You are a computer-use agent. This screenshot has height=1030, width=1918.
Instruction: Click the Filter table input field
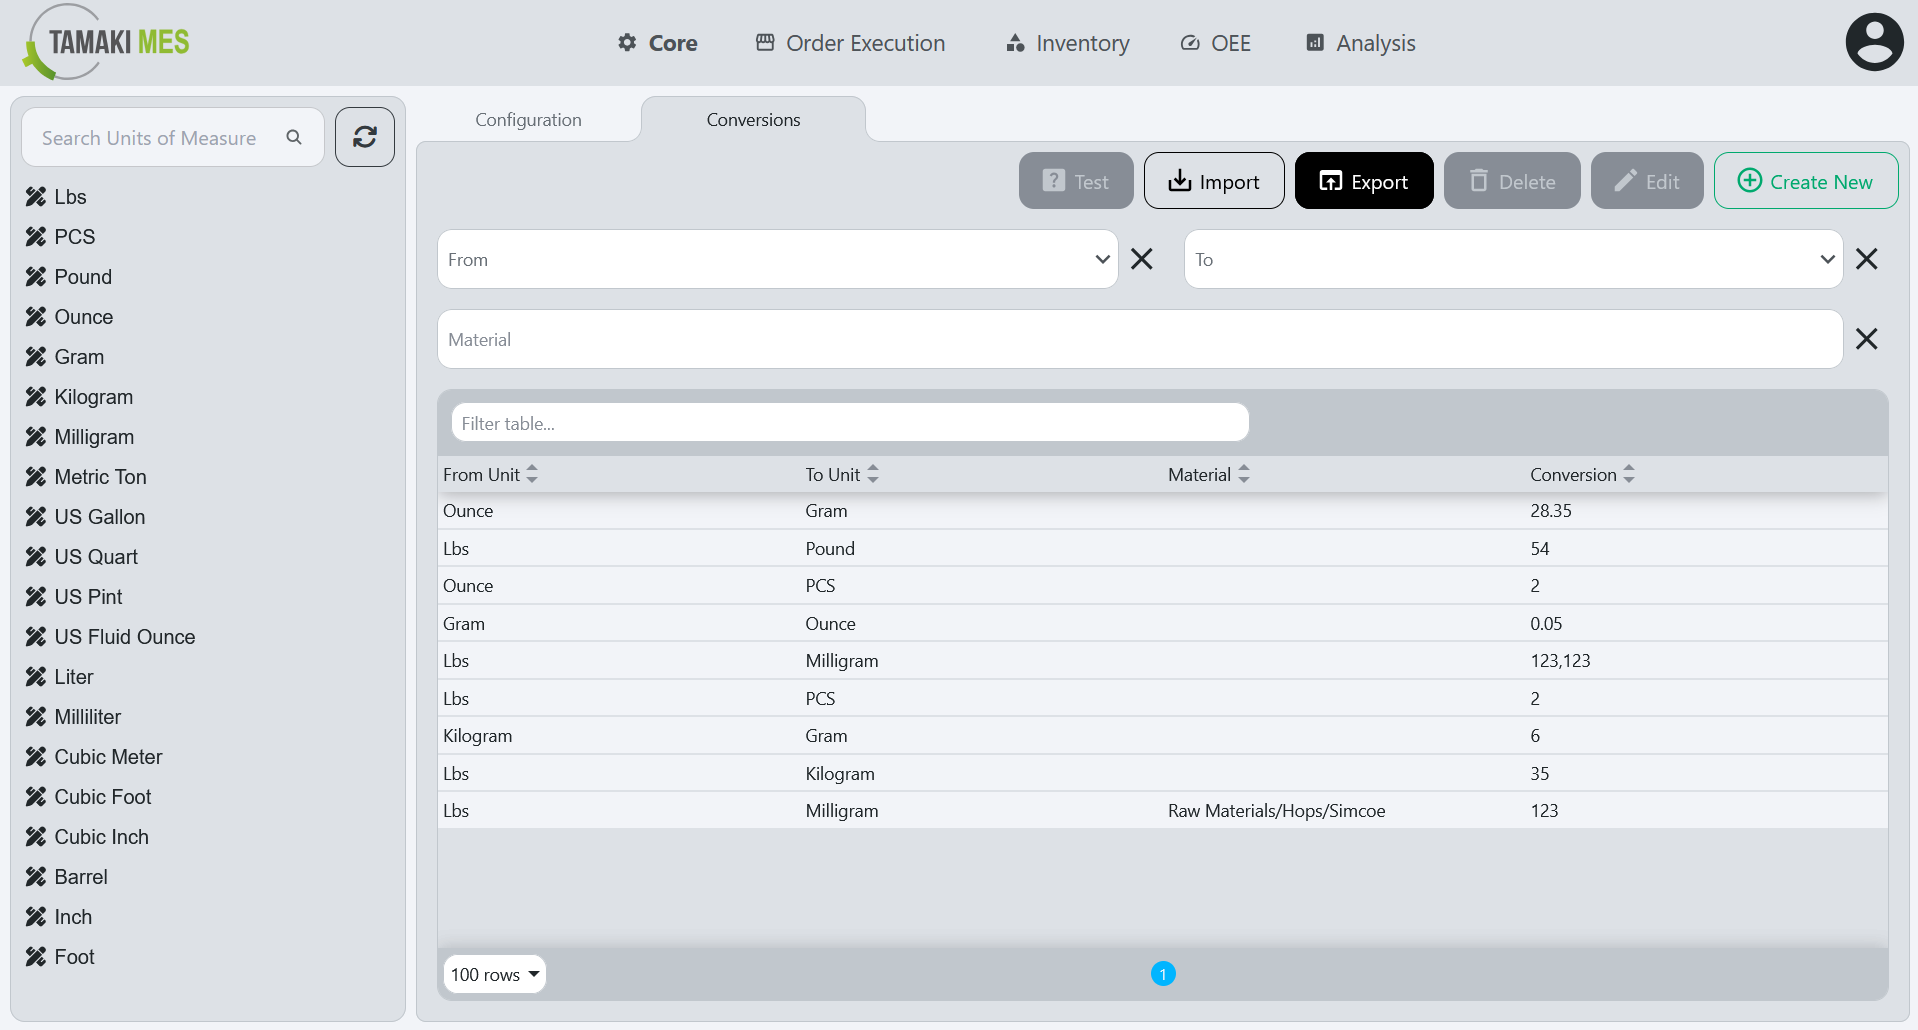(x=849, y=422)
